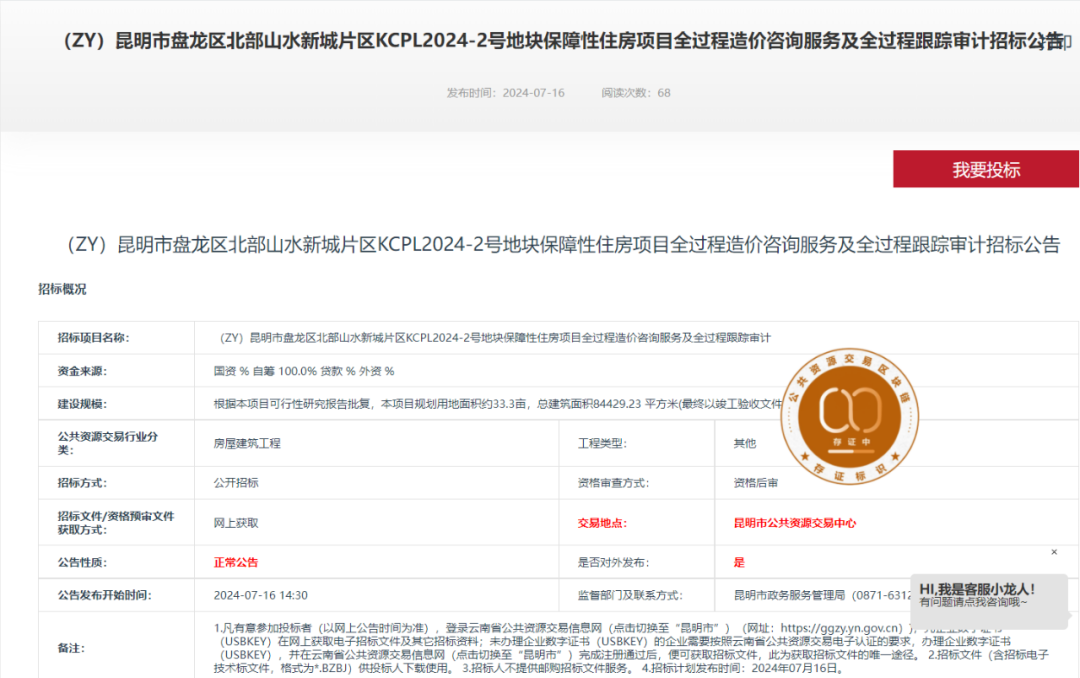Close the 客服小龙人 chat popup
The height and width of the screenshot is (678, 1080).
(1053, 552)
